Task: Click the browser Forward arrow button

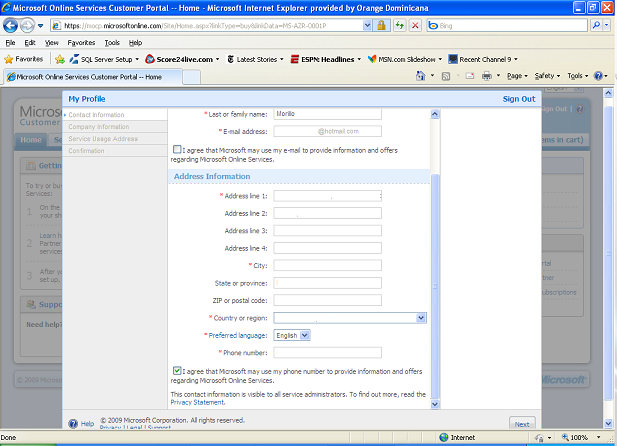Action: pos(27,26)
